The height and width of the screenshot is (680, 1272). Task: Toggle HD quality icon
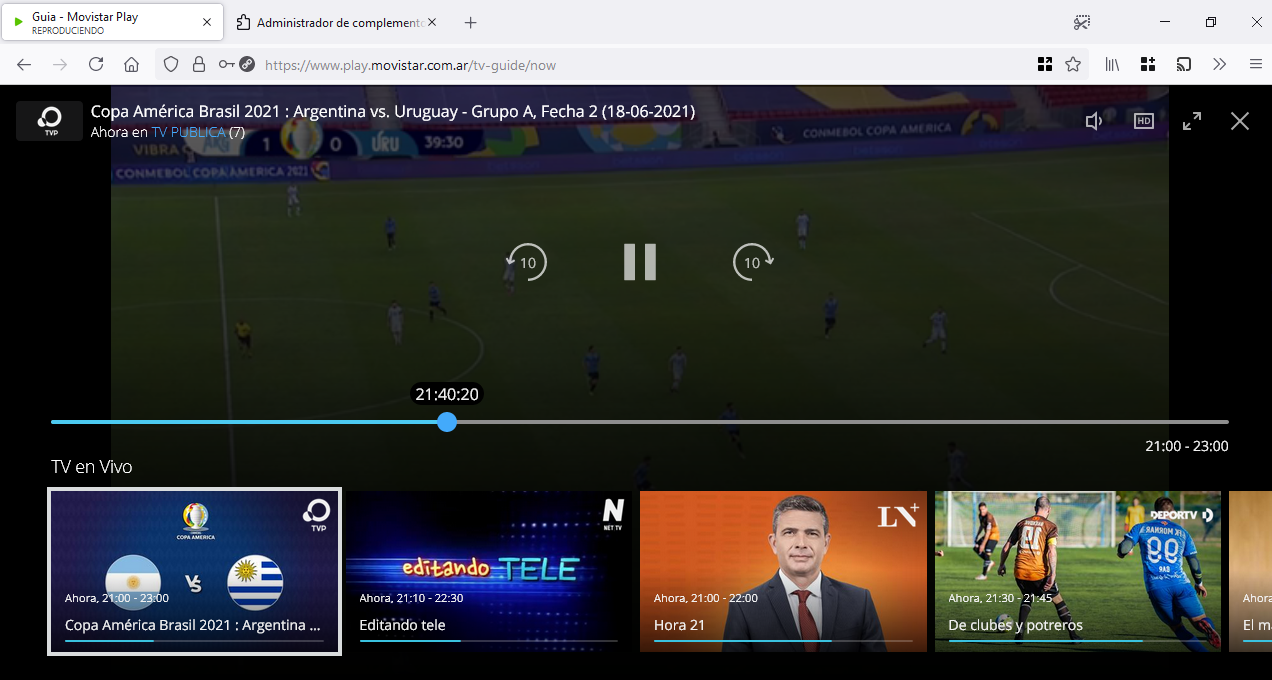pyautogui.click(x=1143, y=121)
